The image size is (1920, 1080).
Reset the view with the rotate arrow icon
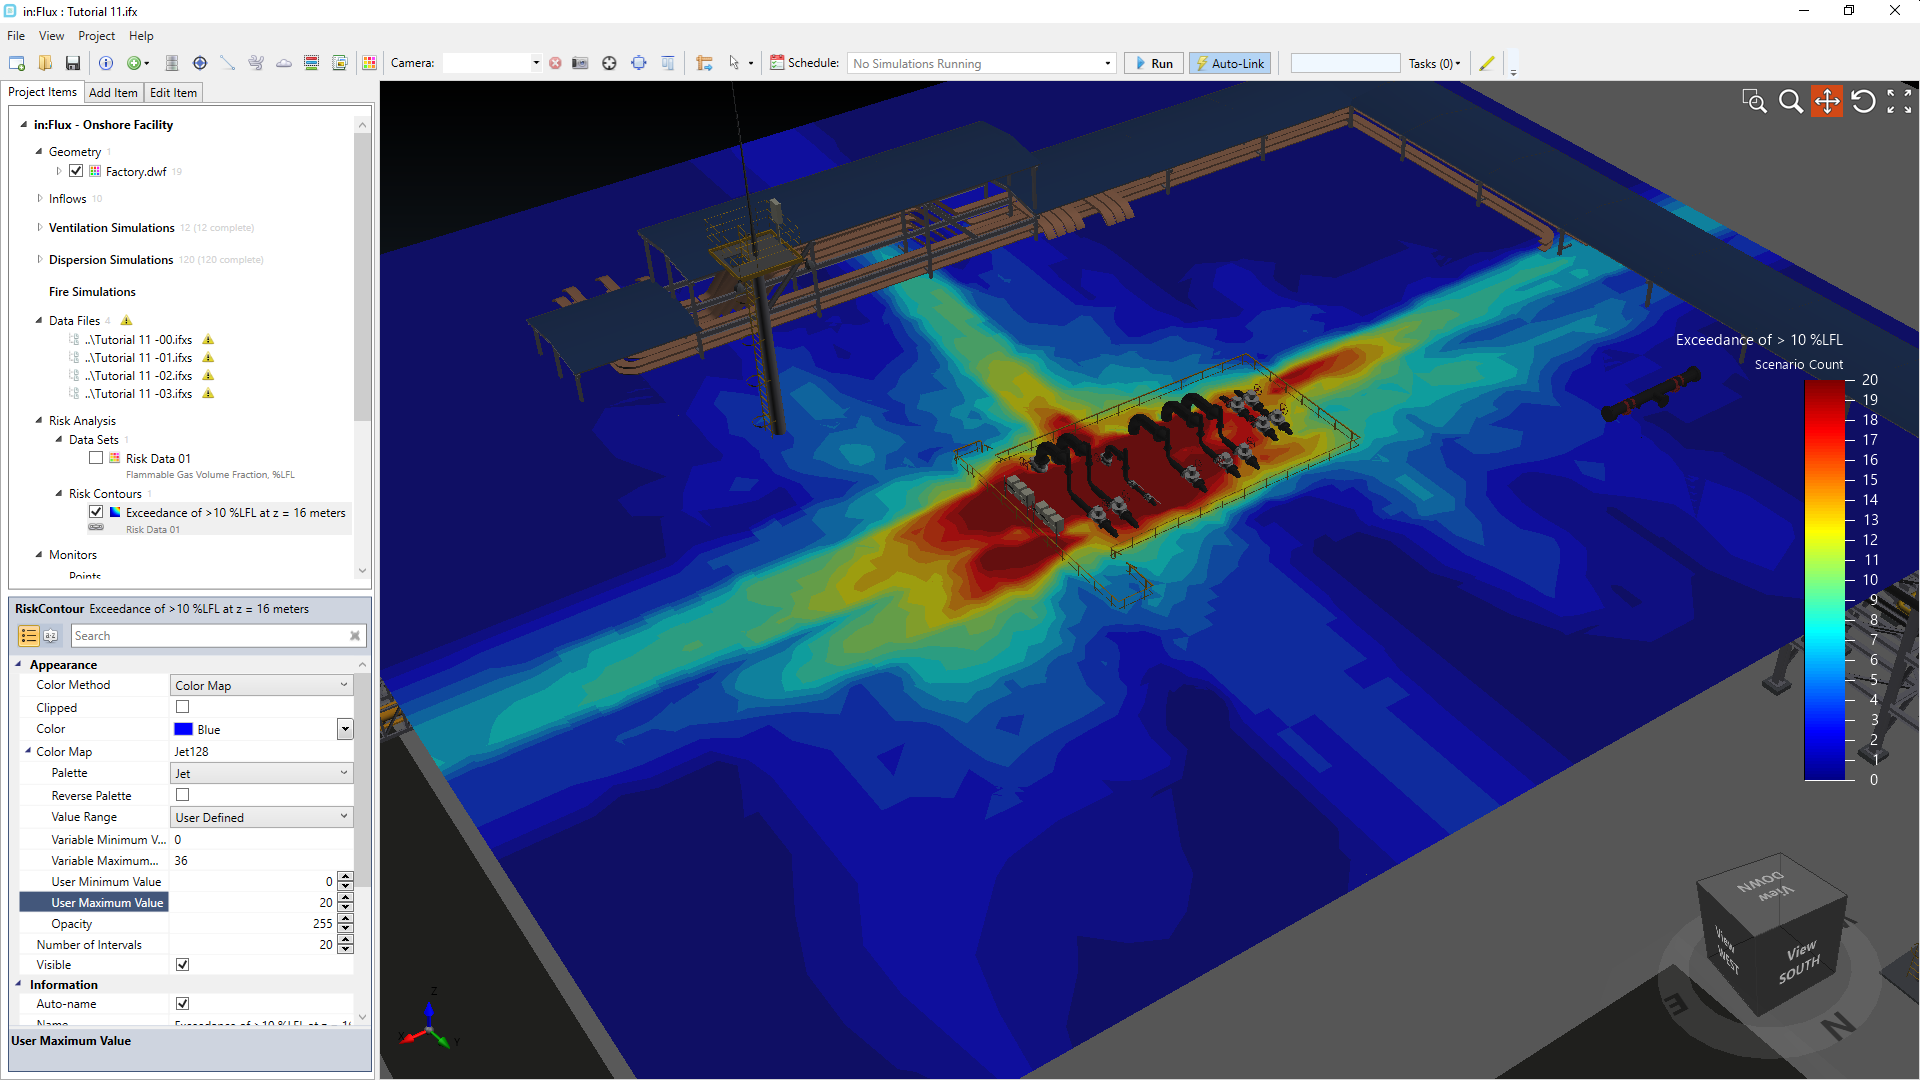pos(1862,101)
